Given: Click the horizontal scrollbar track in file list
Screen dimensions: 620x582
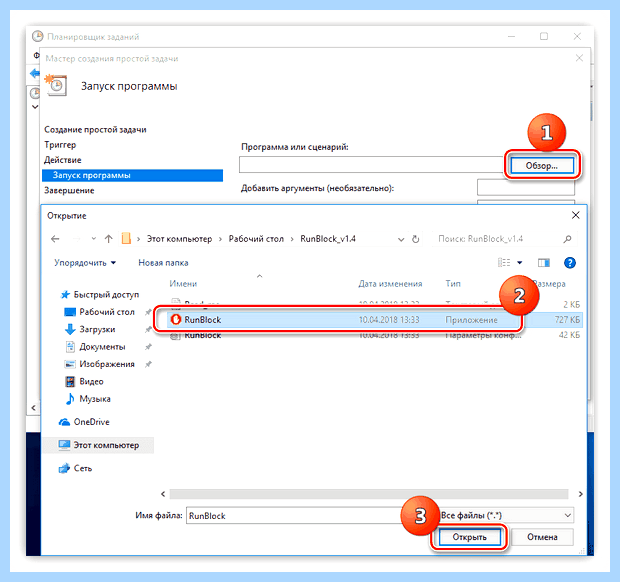Looking at the screenshot, I should pyautogui.click(x=369, y=494).
